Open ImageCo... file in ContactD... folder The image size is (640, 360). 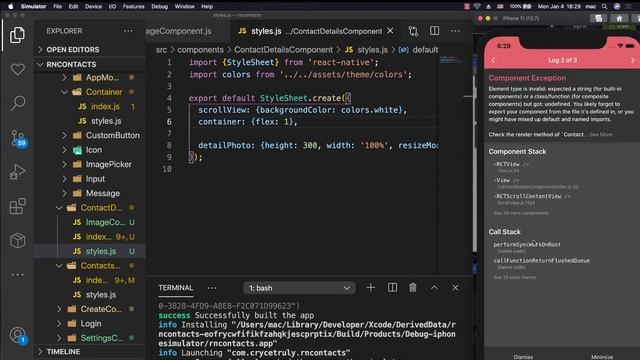(x=105, y=222)
